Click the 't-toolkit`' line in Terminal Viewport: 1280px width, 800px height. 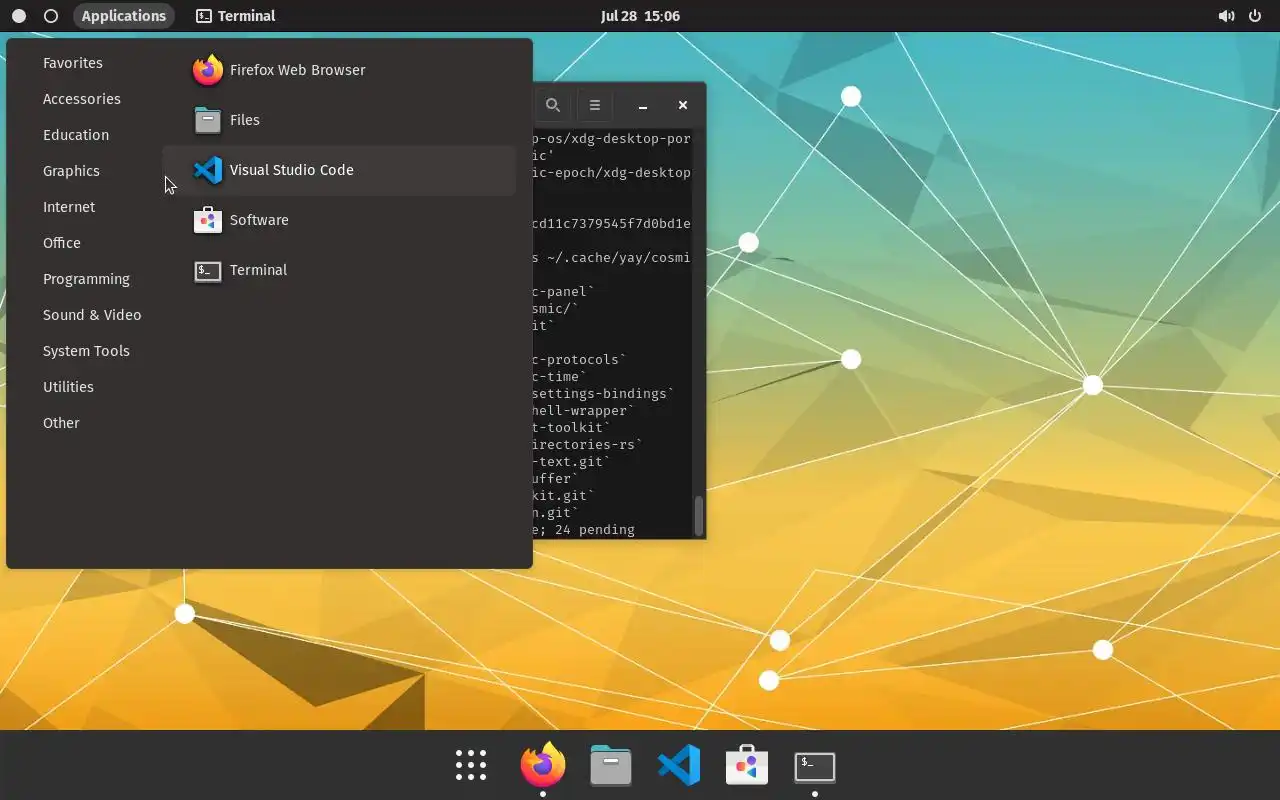point(571,428)
